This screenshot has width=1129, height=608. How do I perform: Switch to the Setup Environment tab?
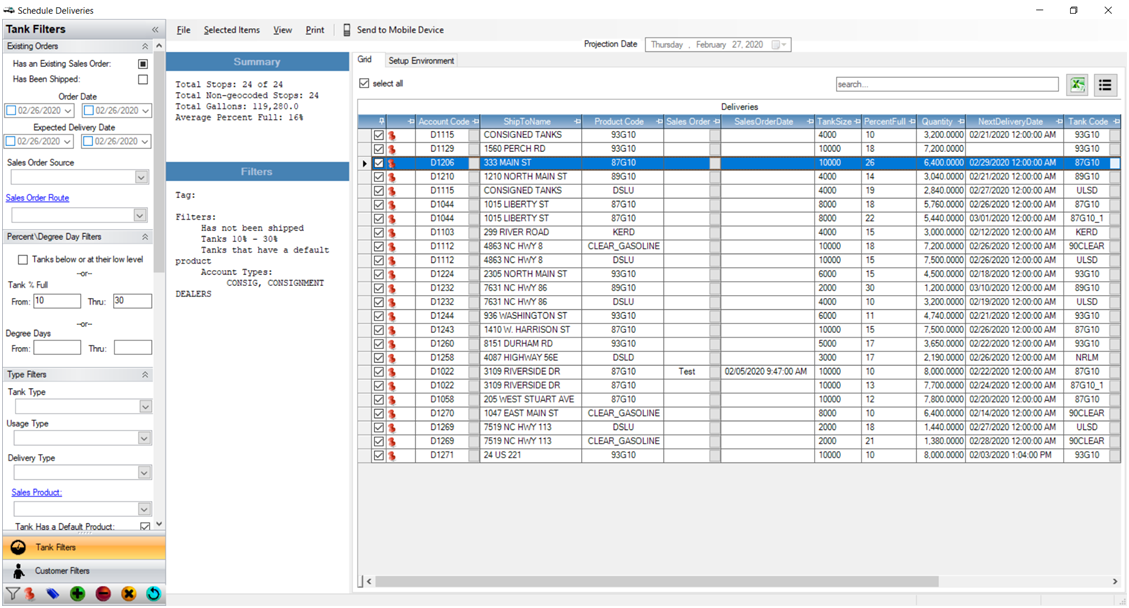421,61
